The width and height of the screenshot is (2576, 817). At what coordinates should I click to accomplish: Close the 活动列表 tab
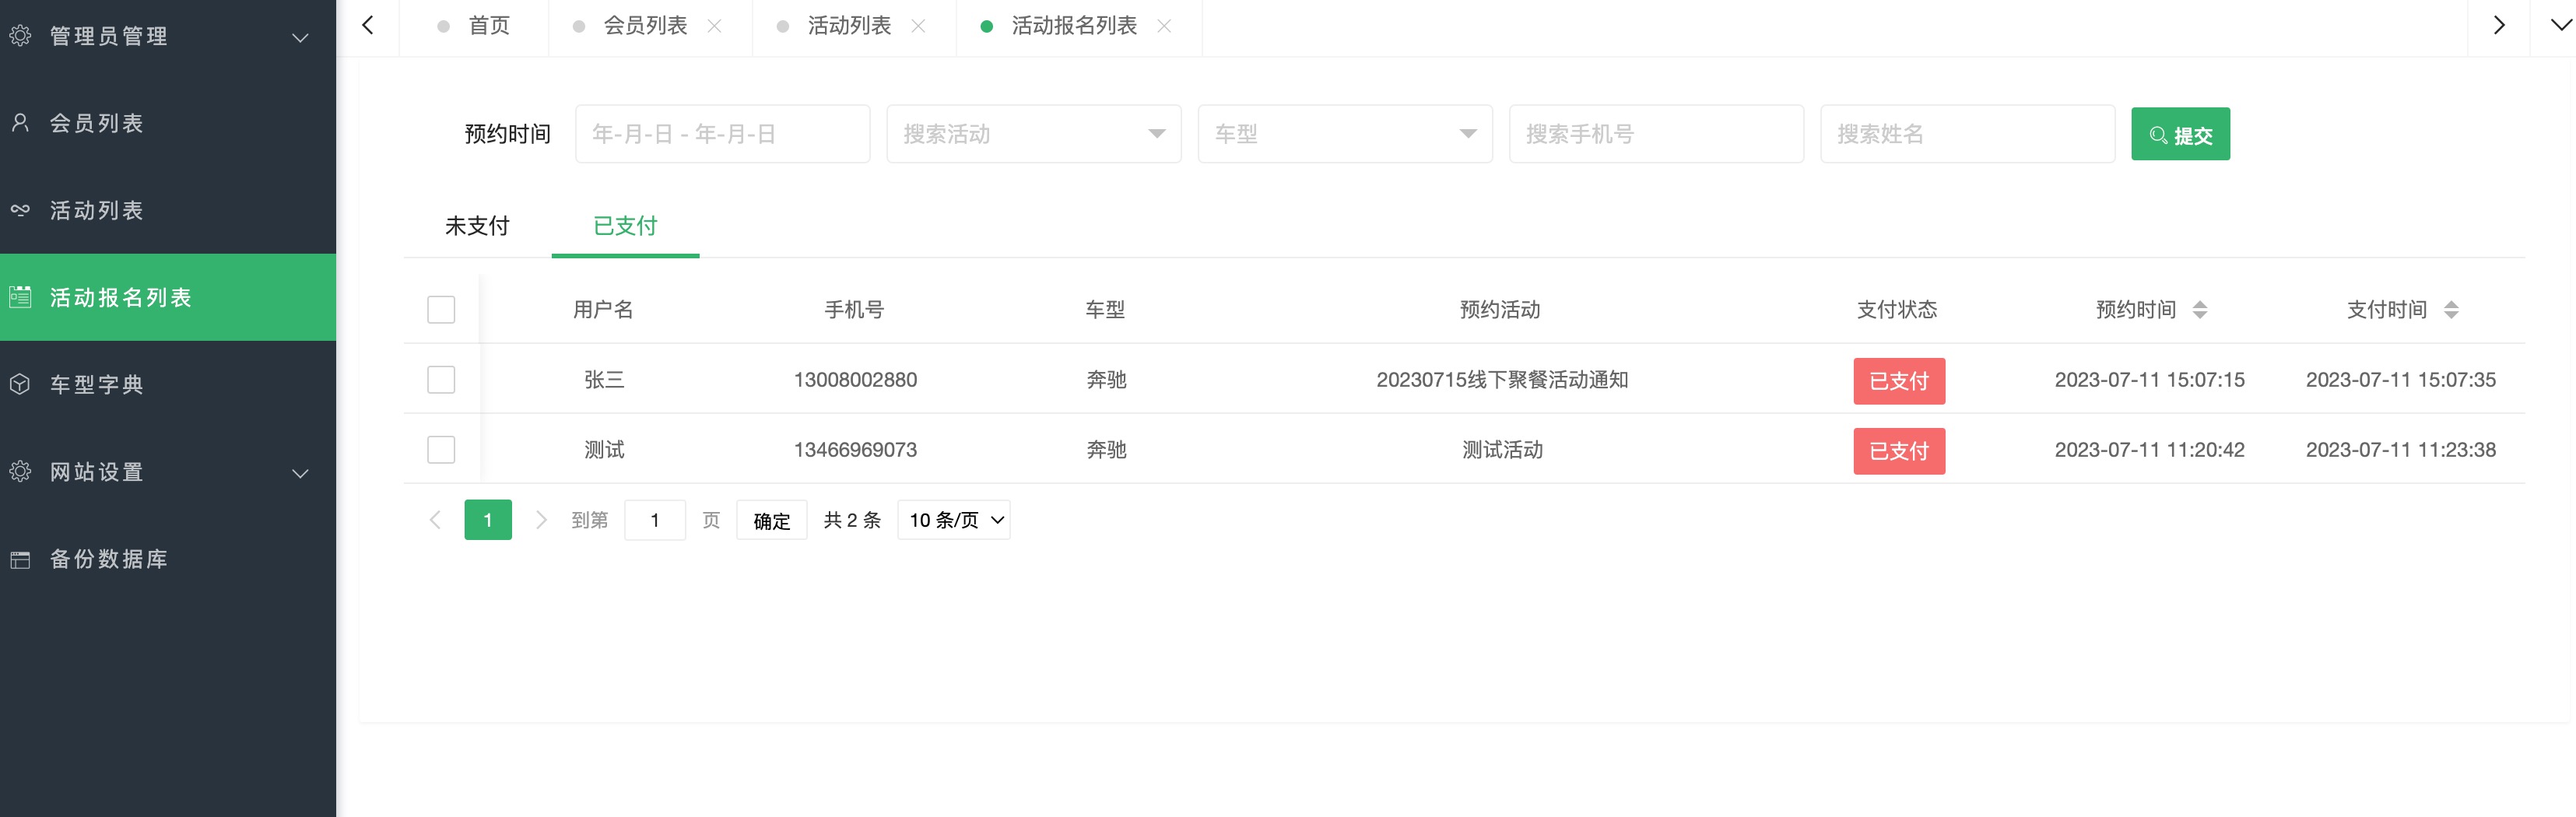pyautogui.click(x=918, y=26)
